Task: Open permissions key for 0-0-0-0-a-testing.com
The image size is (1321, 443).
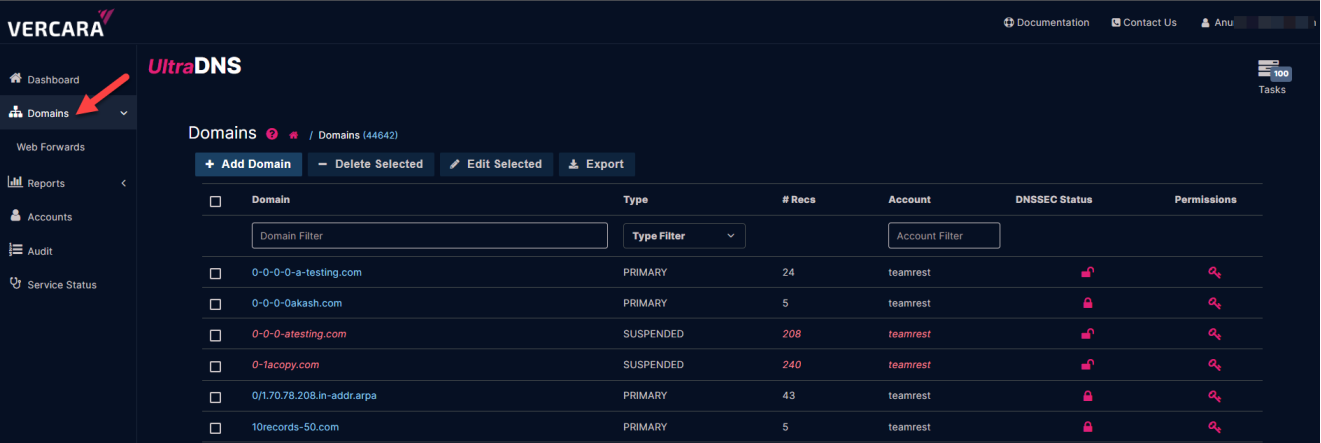Action: pyautogui.click(x=1214, y=272)
